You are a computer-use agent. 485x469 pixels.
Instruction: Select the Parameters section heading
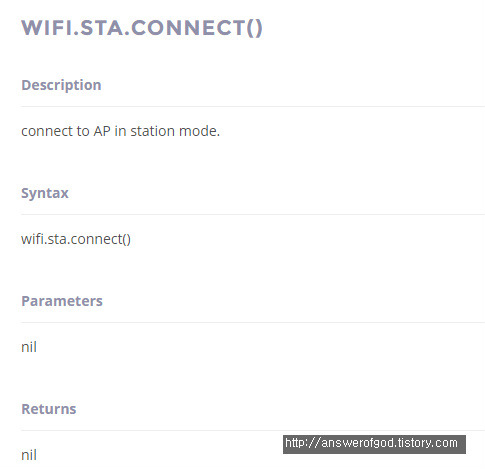tap(62, 301)
